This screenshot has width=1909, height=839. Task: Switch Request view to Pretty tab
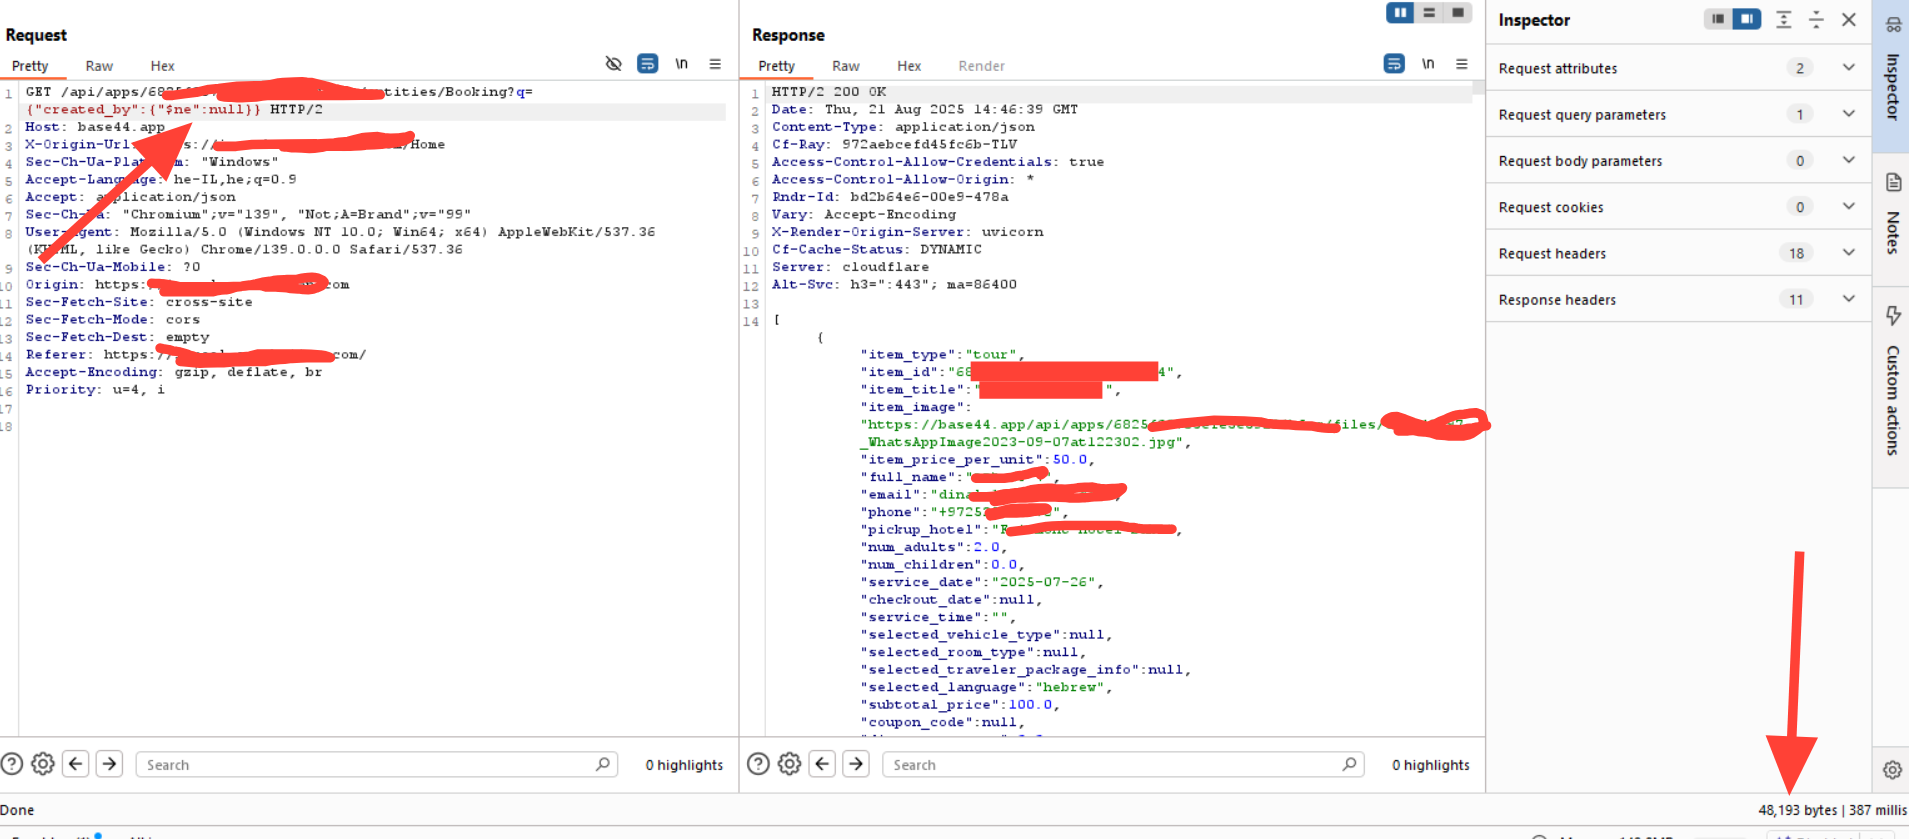click(x=30, y=66)
